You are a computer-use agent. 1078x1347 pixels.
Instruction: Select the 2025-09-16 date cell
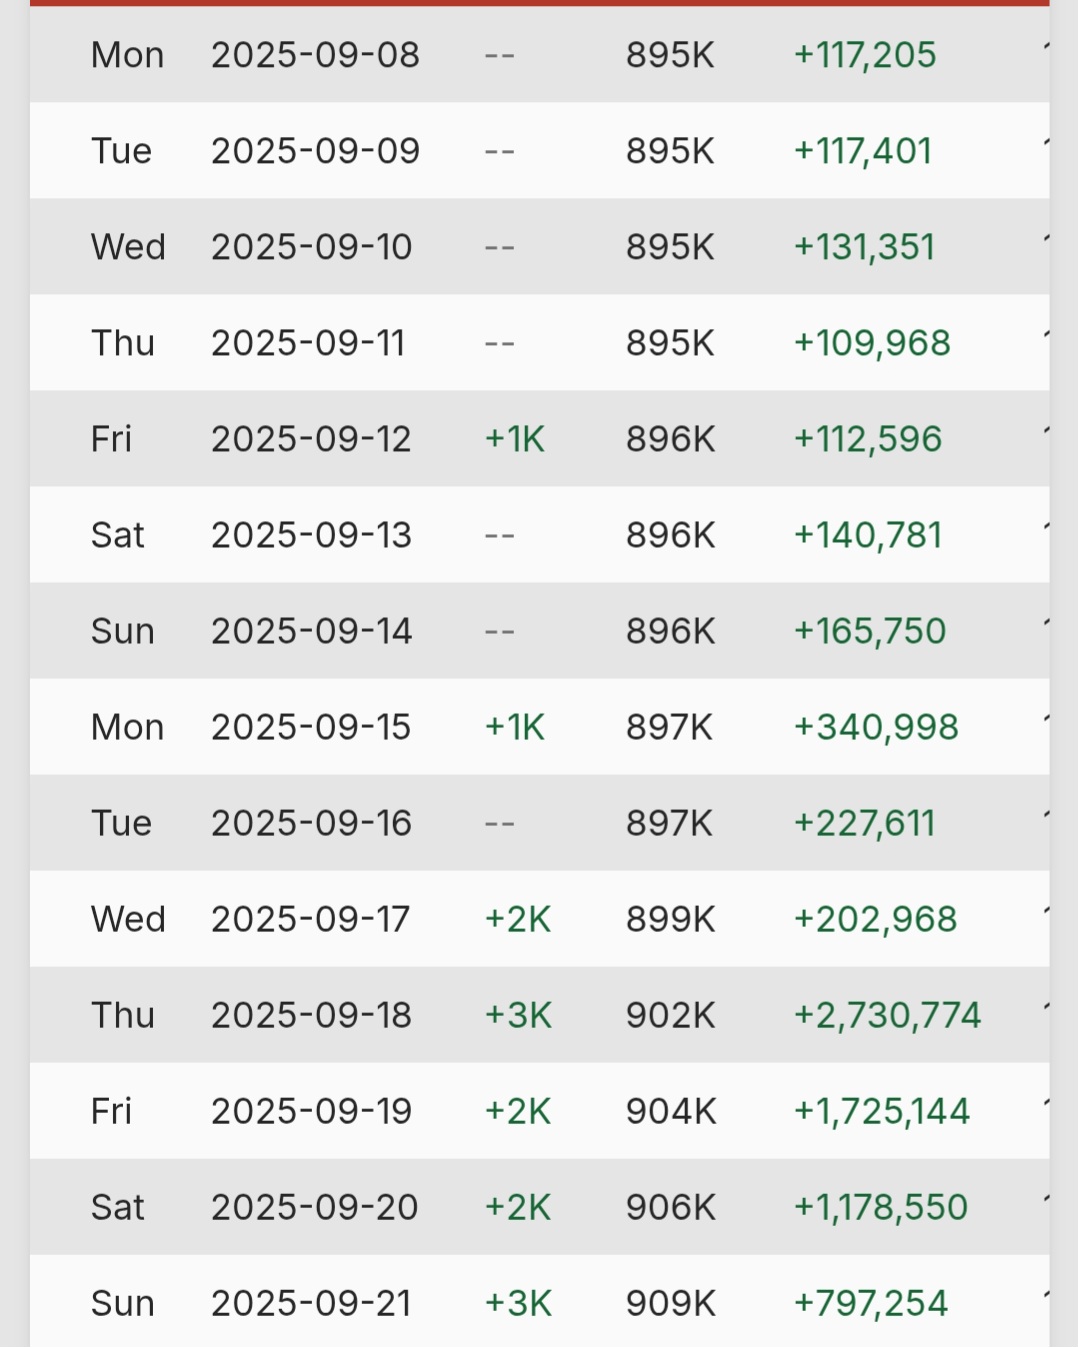(x=311, y=823)
